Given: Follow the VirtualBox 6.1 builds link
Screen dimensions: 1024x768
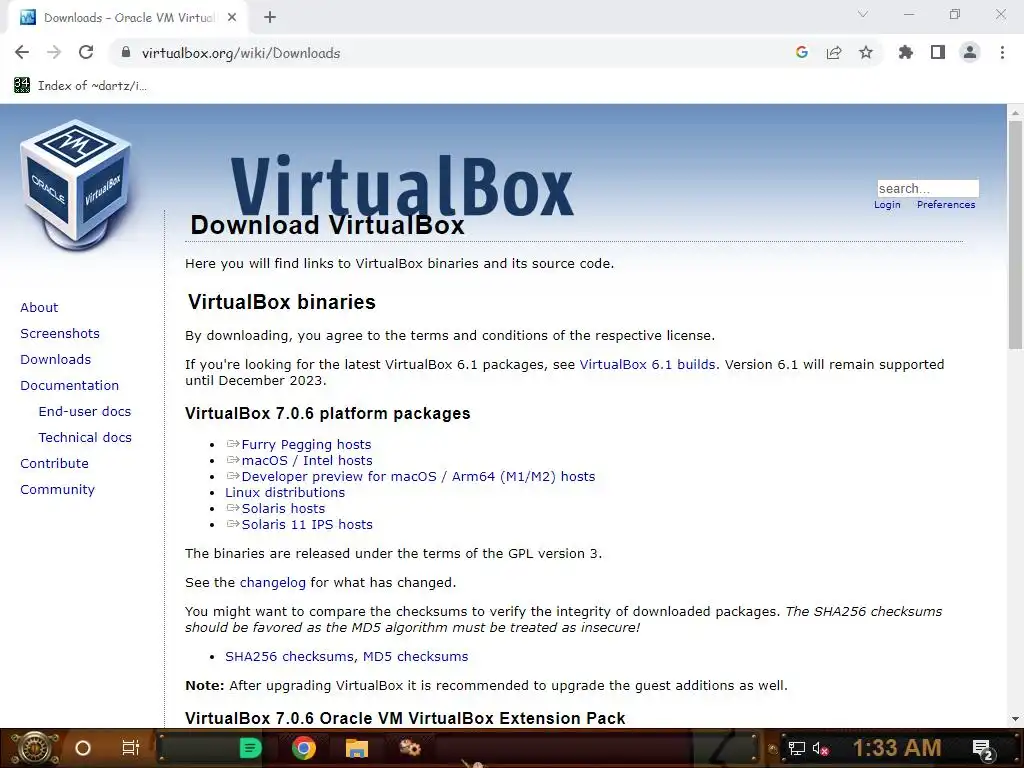Looking at the screenshot, I should (x=647, y=364).
